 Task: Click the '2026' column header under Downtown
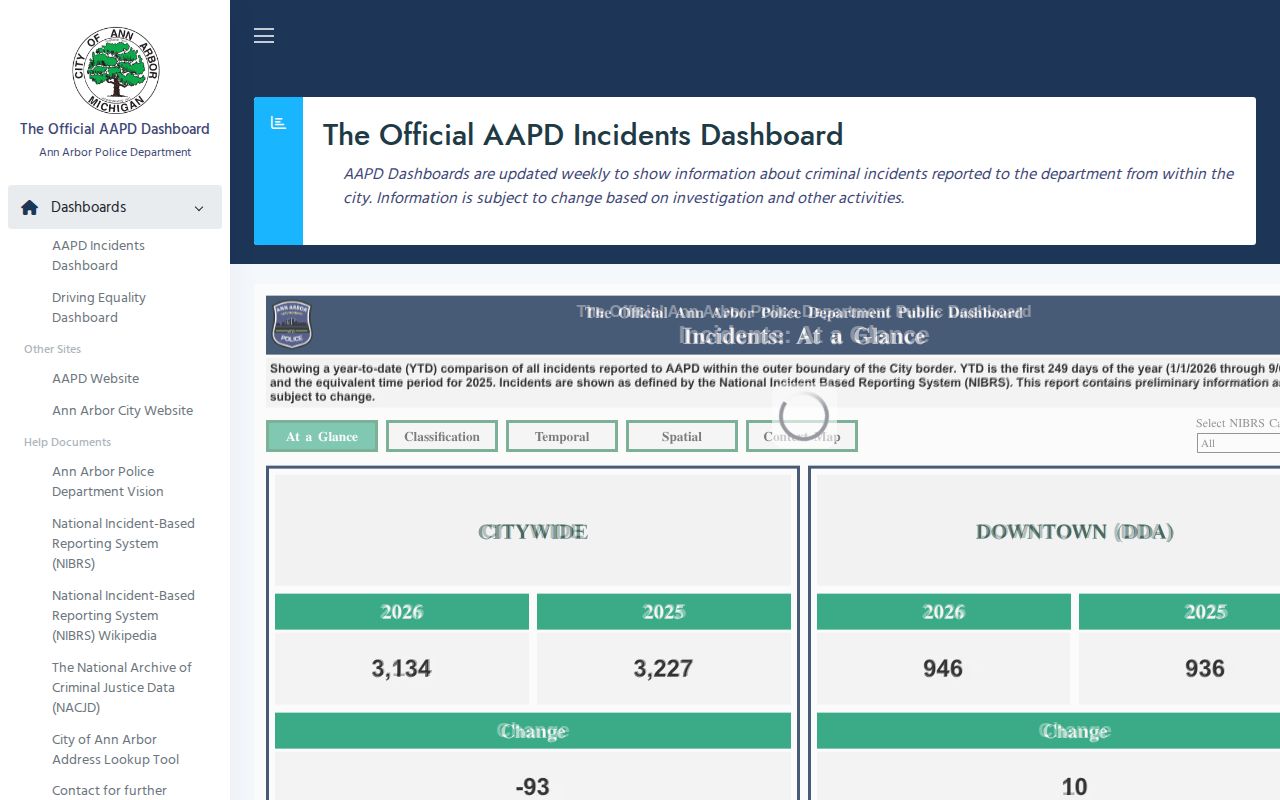[944, 612]
